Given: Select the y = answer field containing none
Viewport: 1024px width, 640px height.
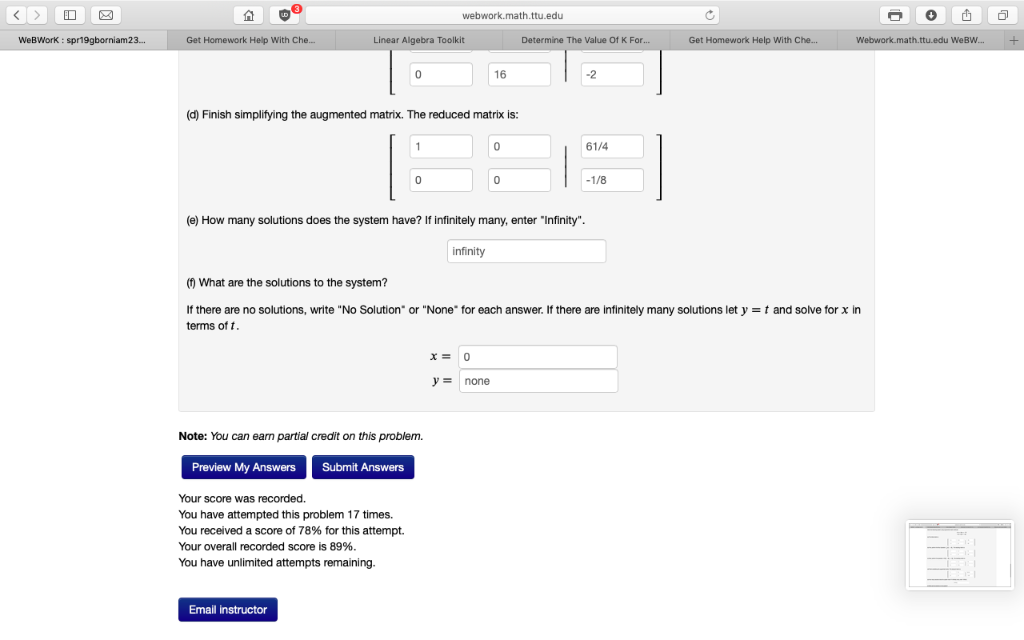Looking at the screenshot, I should tap(538, 381).
